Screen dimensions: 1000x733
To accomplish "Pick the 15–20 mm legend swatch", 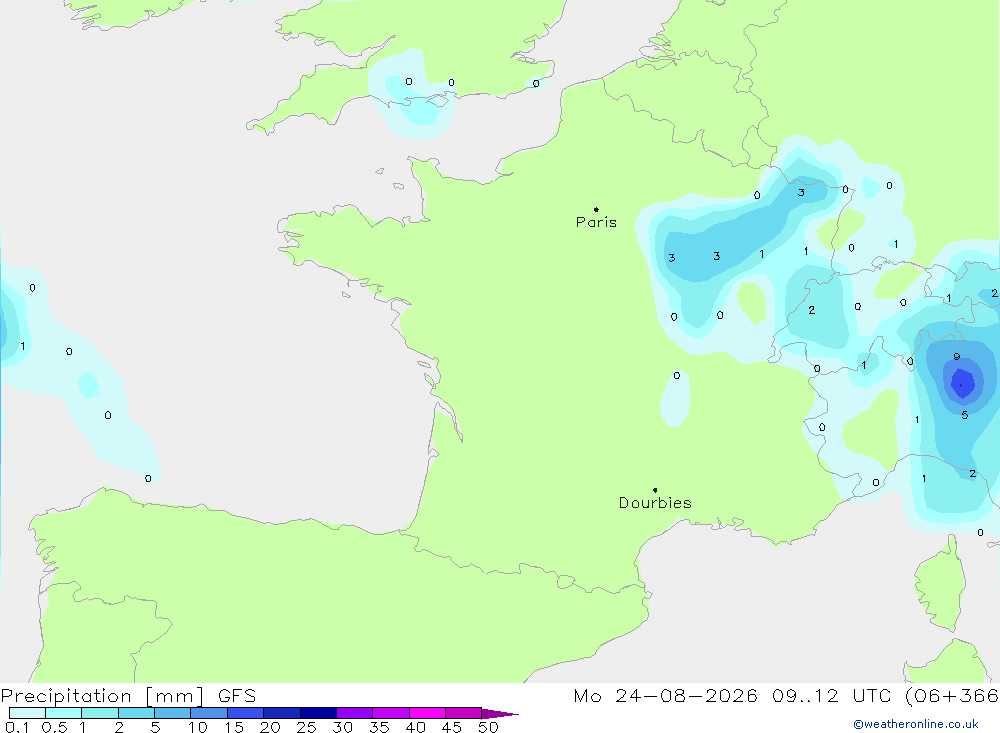I will [246, 713].
